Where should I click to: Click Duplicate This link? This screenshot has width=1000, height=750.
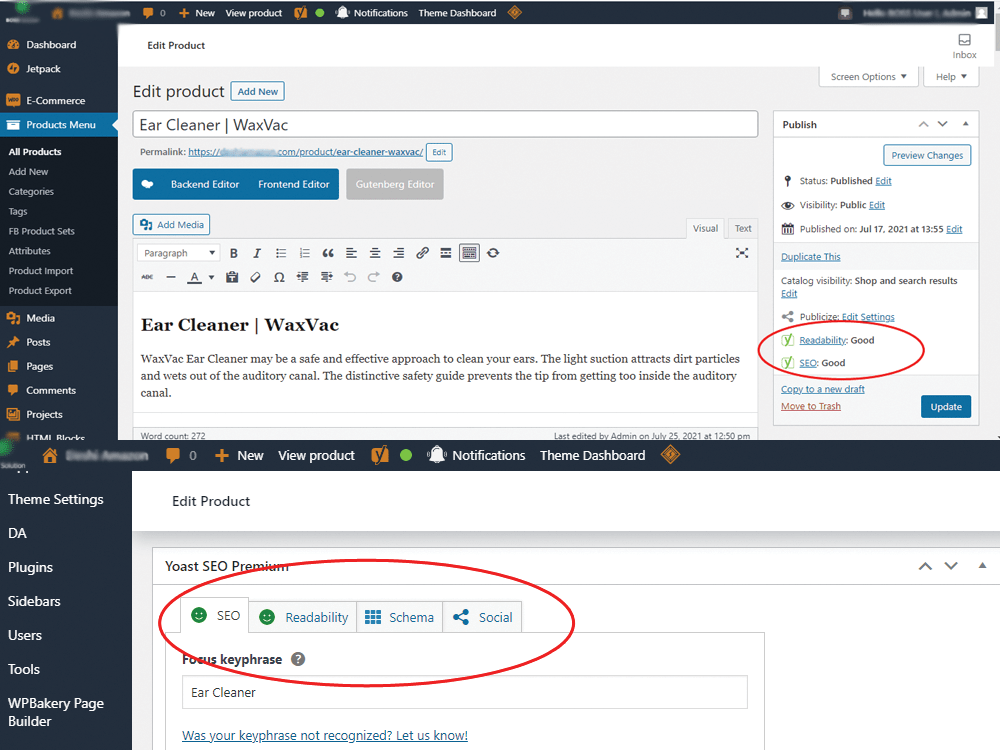811,256
